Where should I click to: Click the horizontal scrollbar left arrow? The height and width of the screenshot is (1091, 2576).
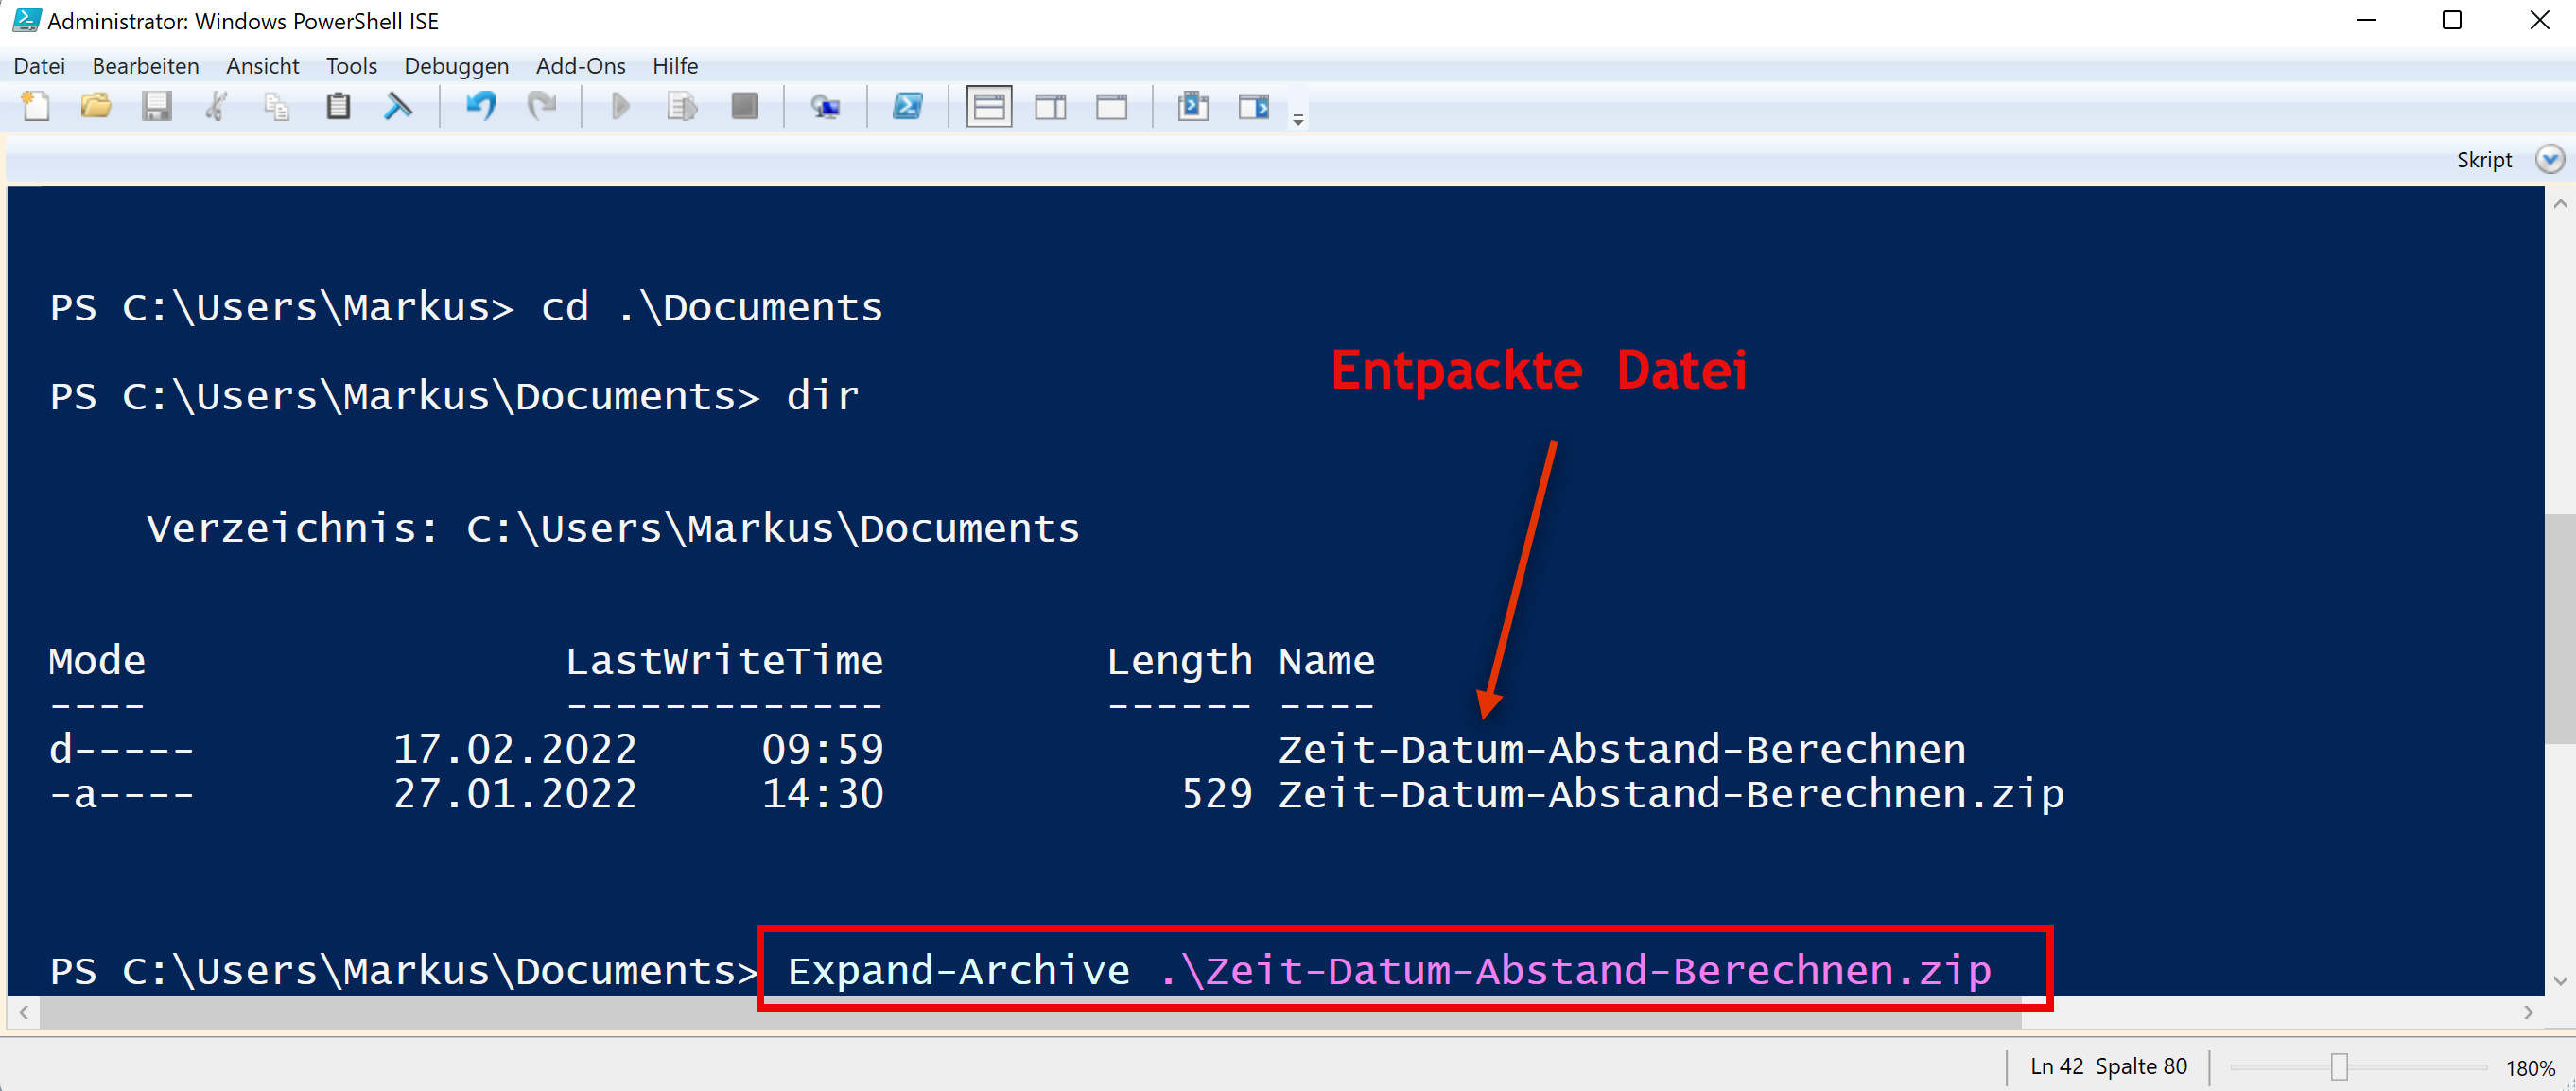click(24, 1013)
